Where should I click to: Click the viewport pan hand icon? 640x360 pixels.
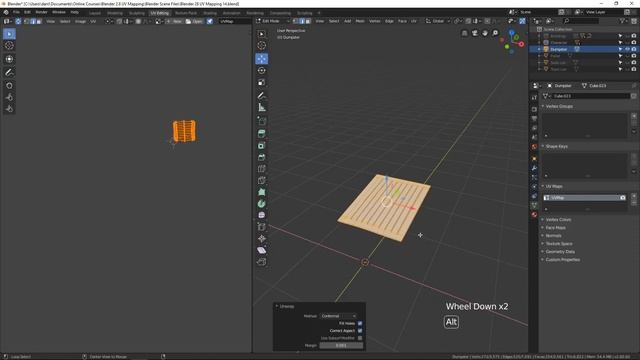coord(485,33)
